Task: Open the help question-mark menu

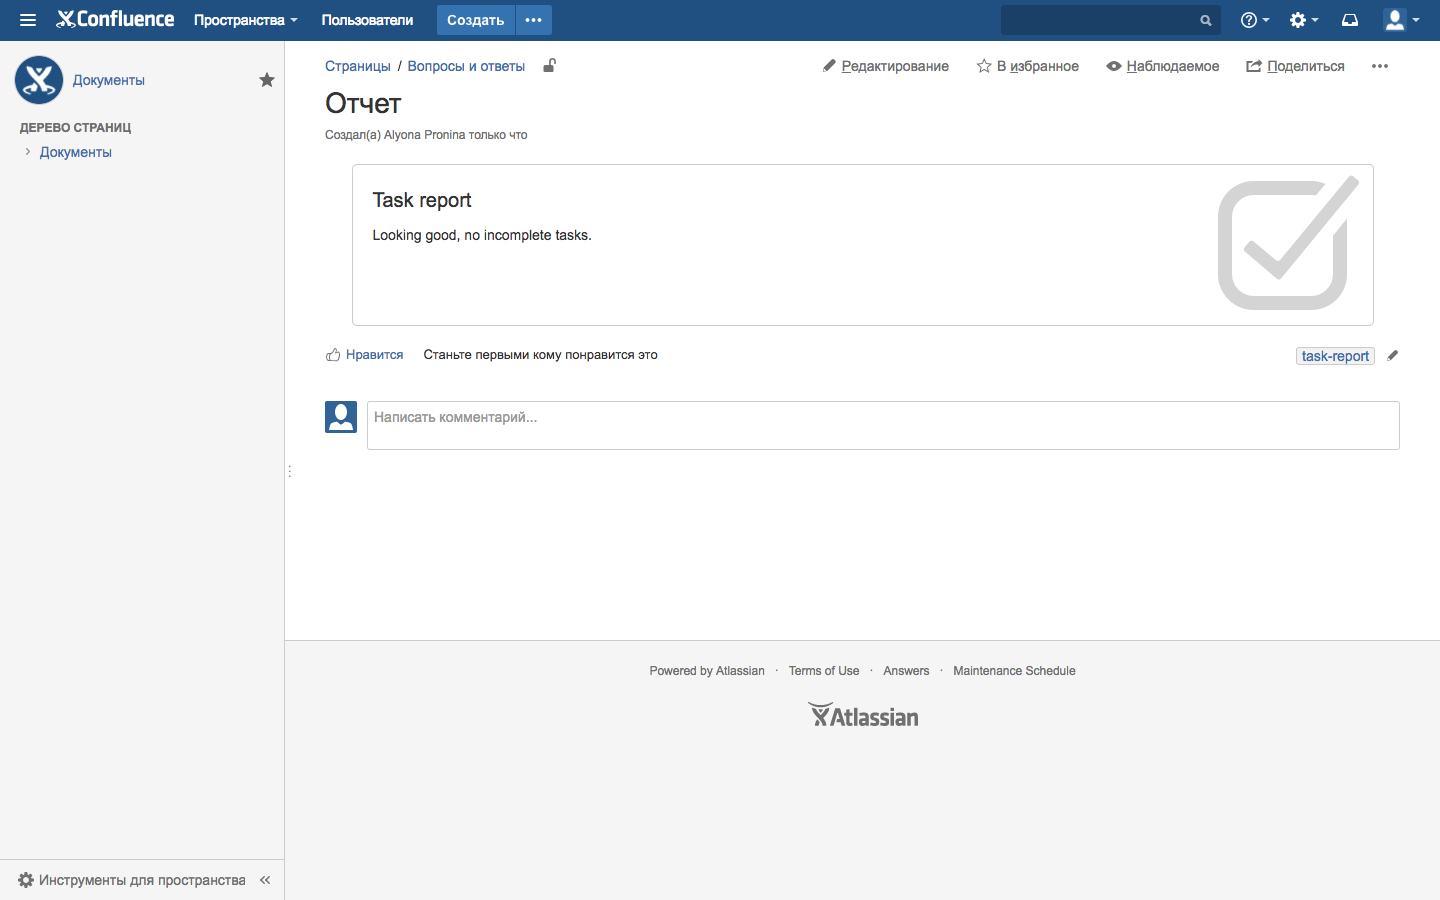Action: 1254,20
